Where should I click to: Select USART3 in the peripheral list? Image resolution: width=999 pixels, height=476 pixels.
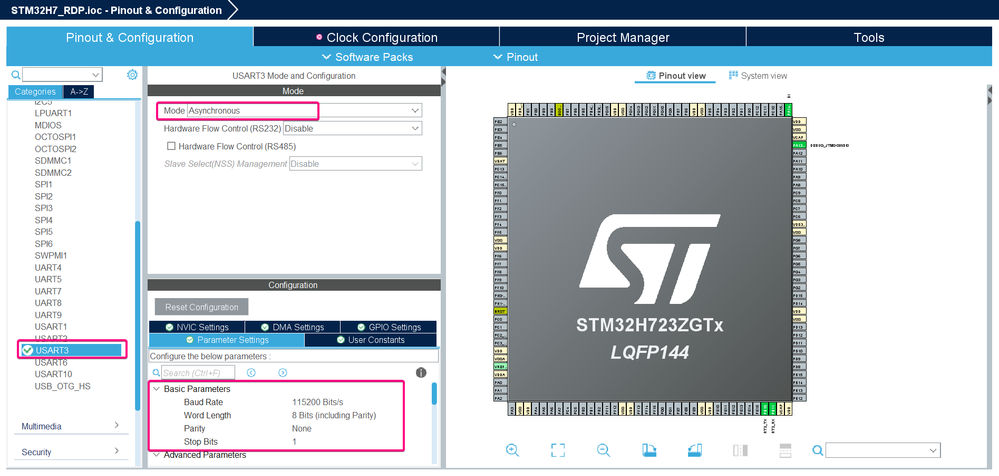coord(71,350)
